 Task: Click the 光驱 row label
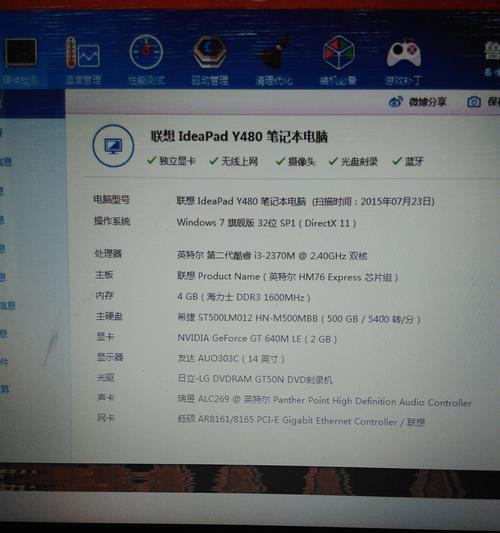point(105,377)
